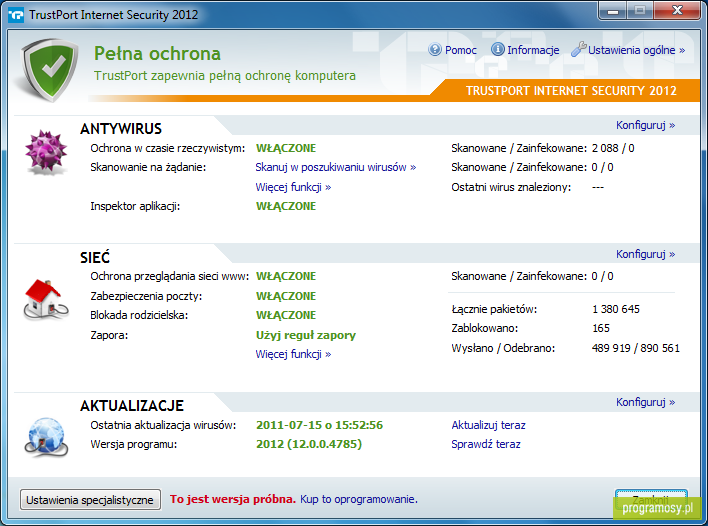708x526 pixels.
Task: Open Konfiguruj for the Aktualizacje section
Action: [645, 402]
